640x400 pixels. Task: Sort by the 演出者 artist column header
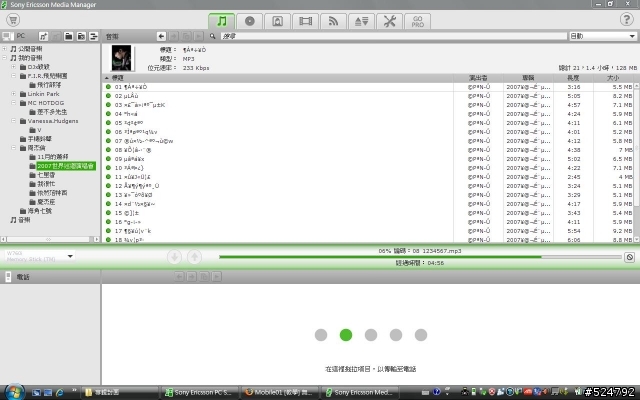pyautogui.click(x=478, y=78)
